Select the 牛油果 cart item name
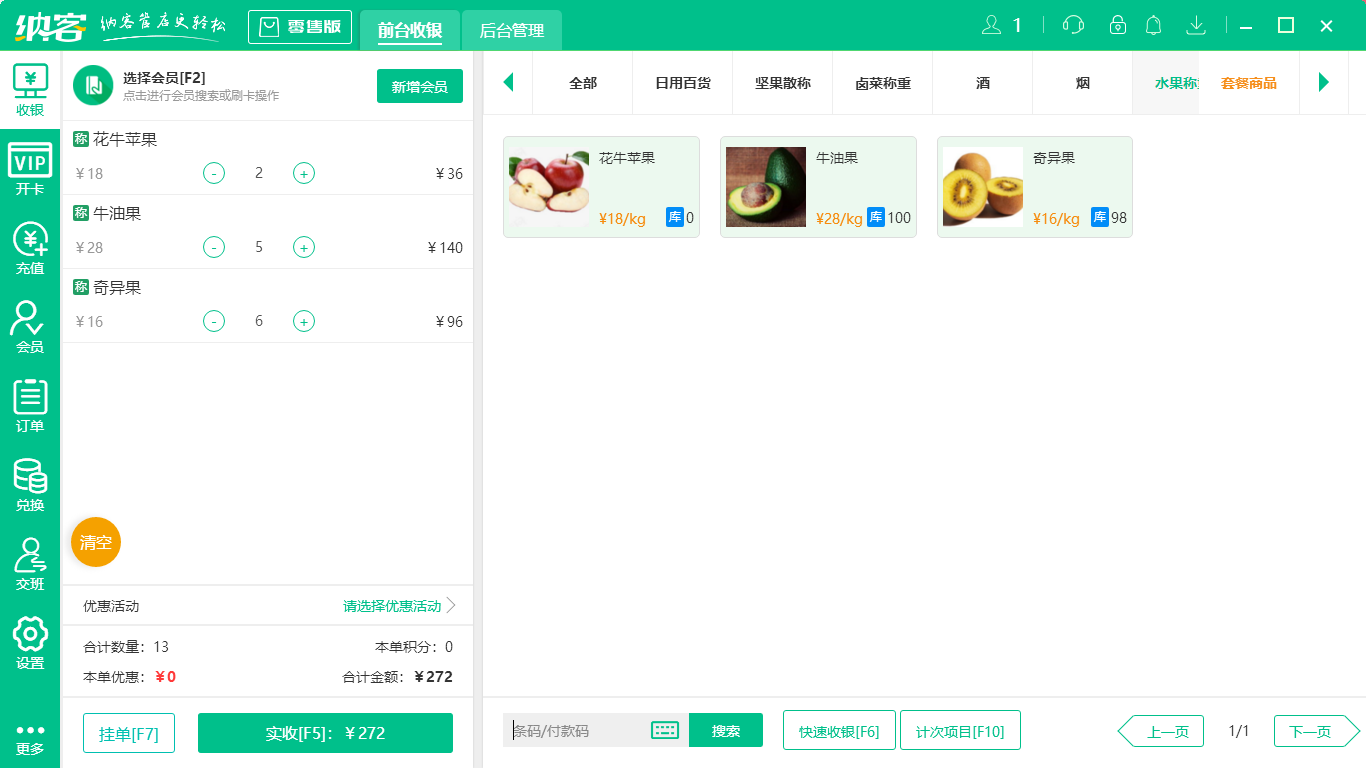The width and height of the screenshot is (1366, 768). 117,214
